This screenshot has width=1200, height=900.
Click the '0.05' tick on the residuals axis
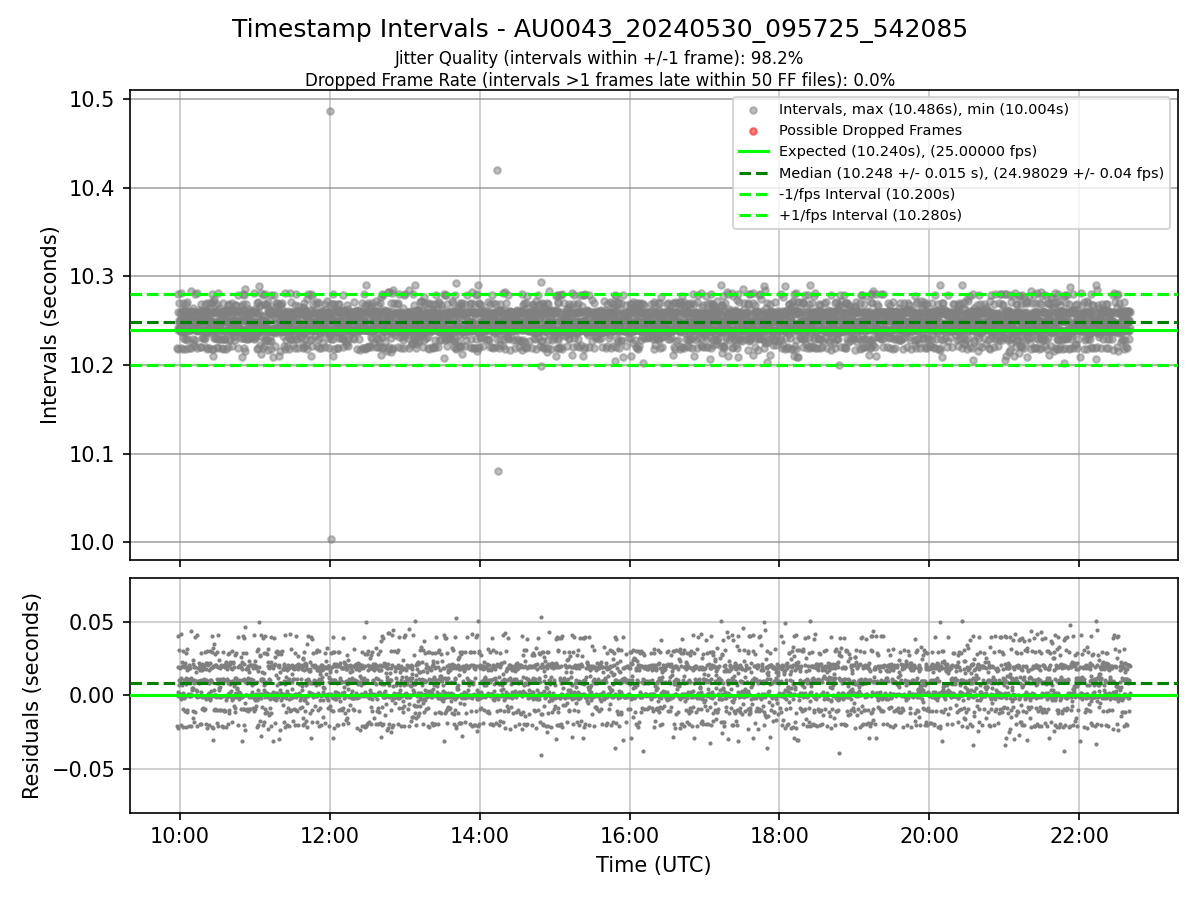tap(94, 622)
